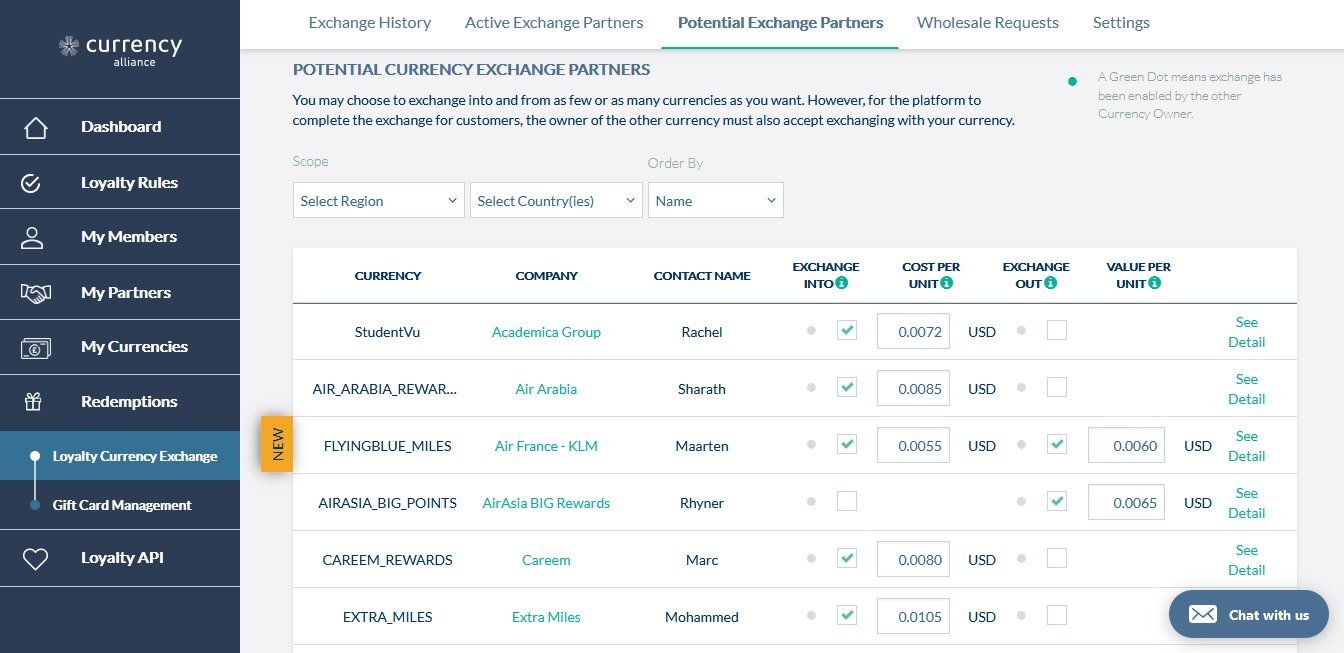Click the My Currencies banknote icon
The width and height of the screenshot is (1344, 653).
coord(36,347)
